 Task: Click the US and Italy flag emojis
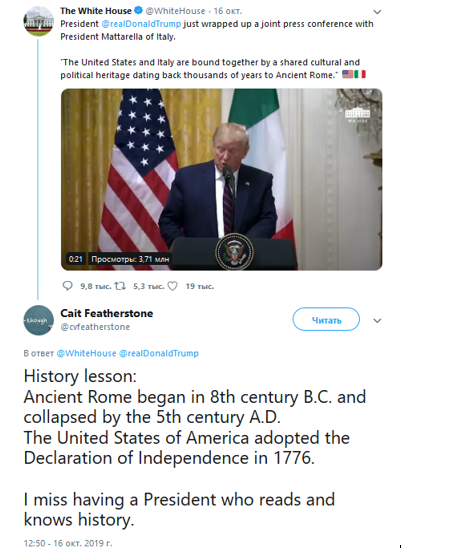[x=354, y=74]
